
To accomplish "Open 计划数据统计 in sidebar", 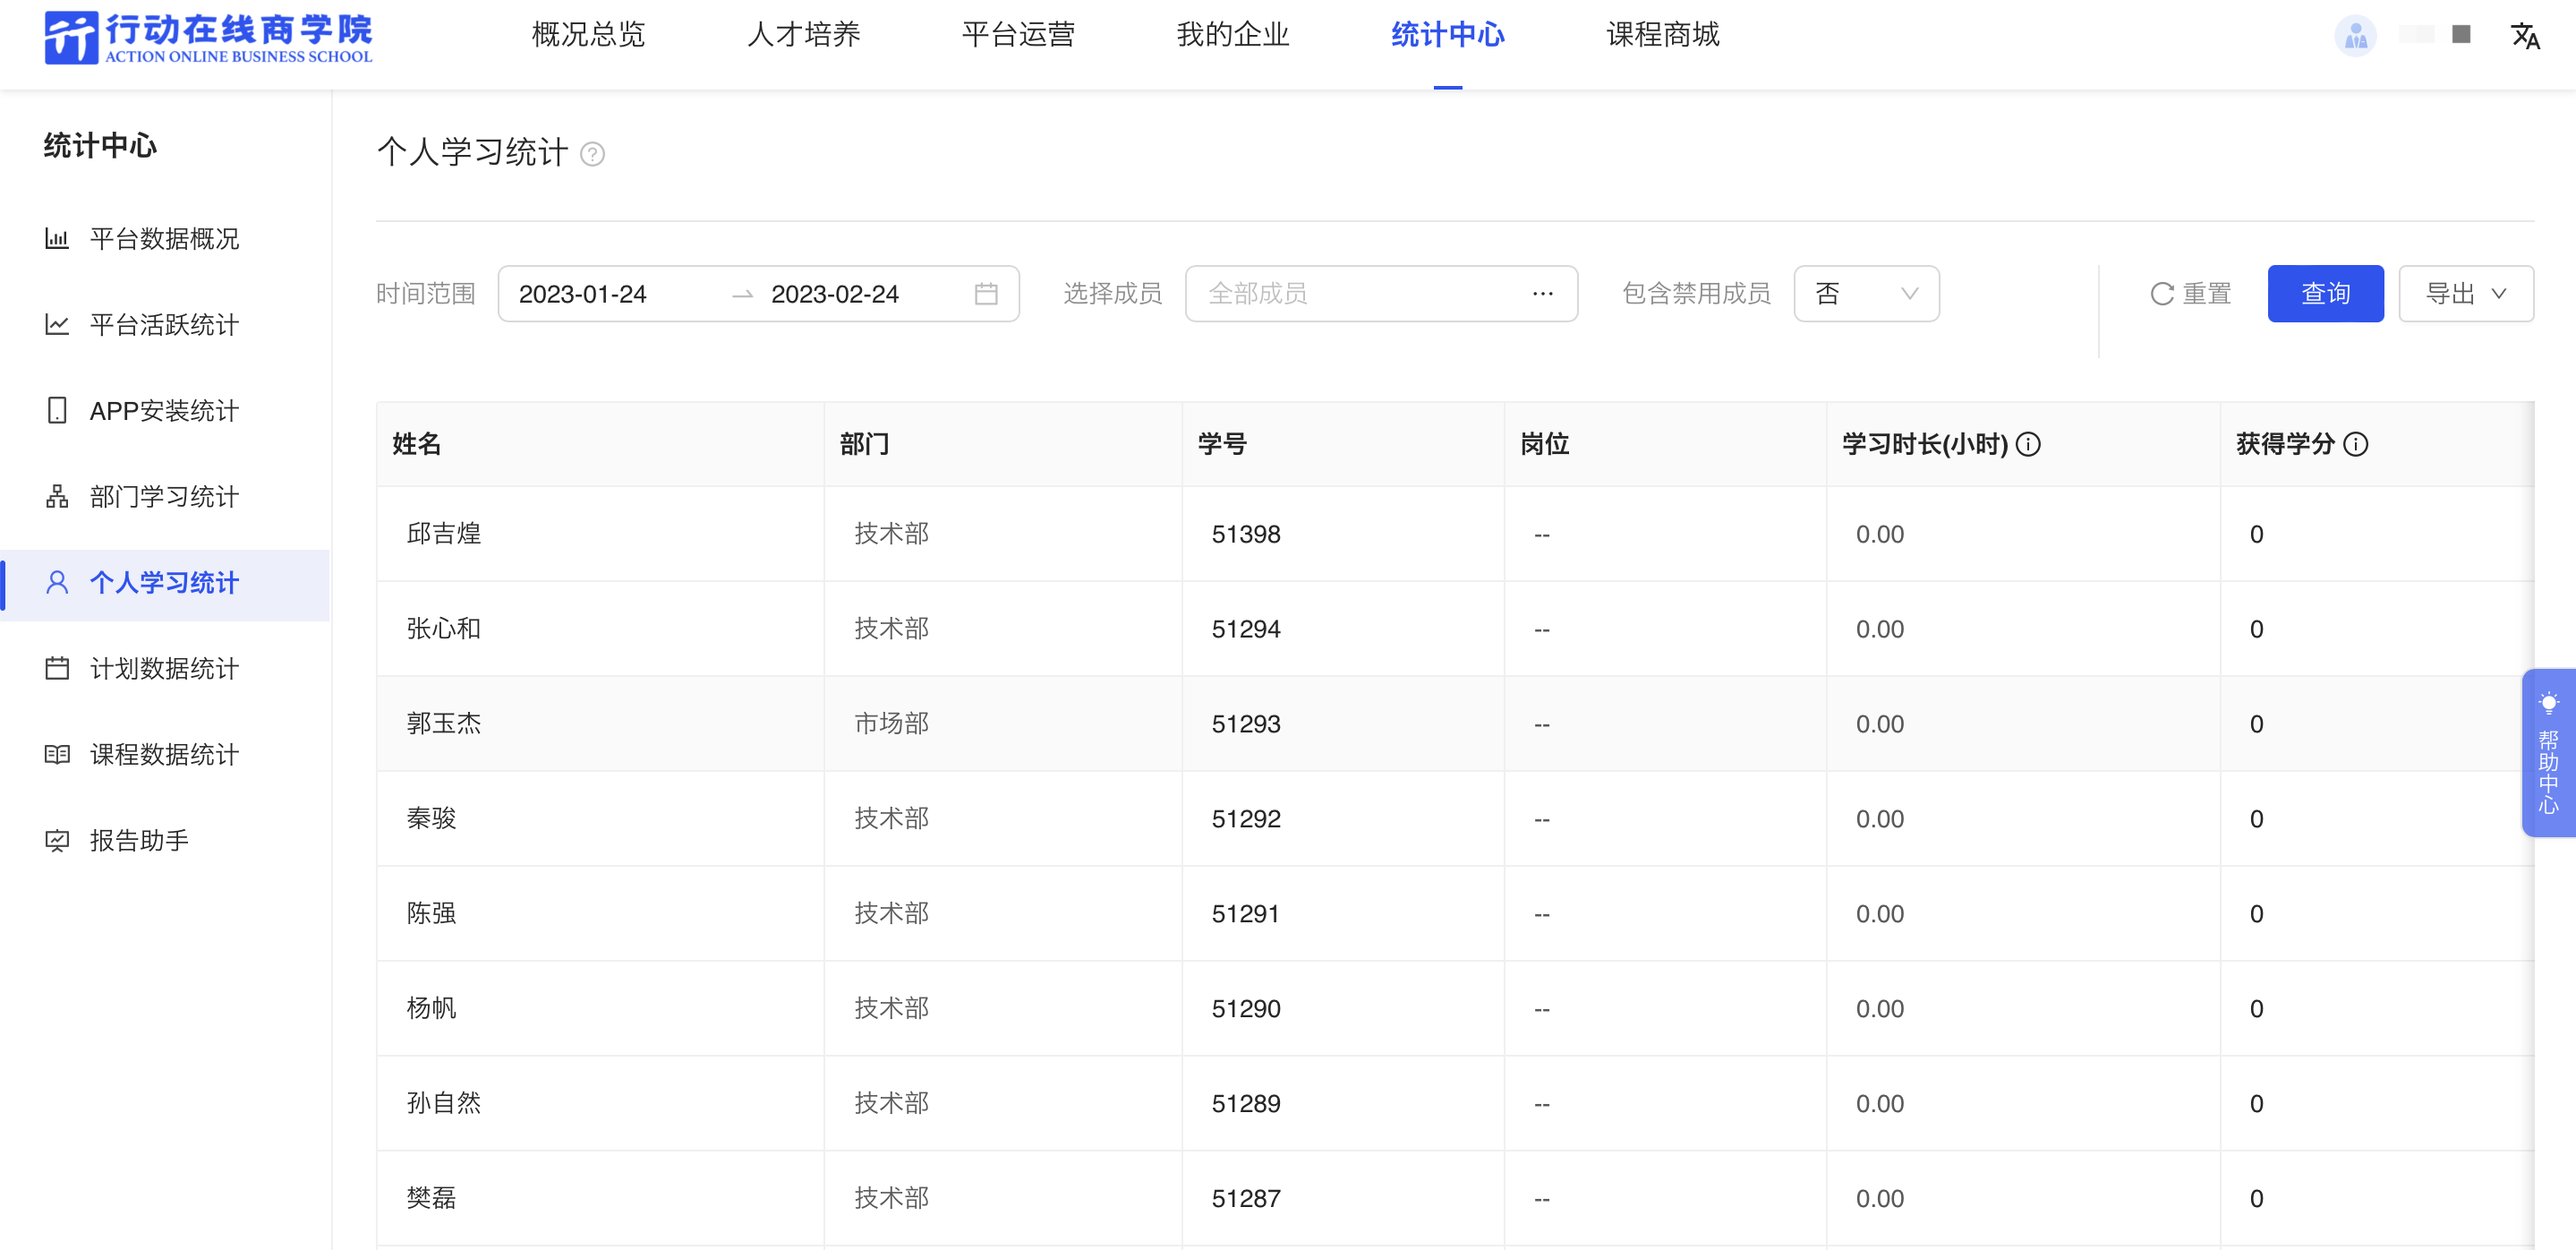I will (165, 669).
